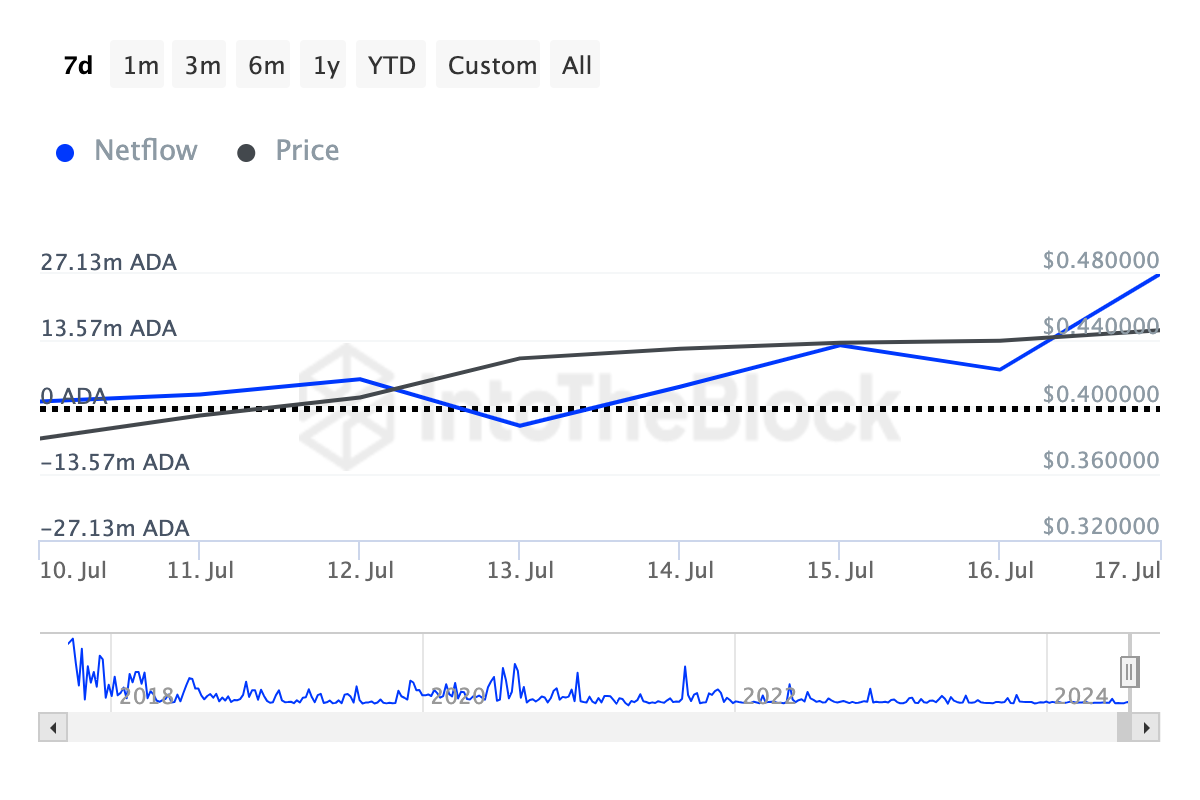Click the 17. Jul Netflow peak point
The height and width of the screenshot is (800, 1200).
click(x=1159, y=275)
